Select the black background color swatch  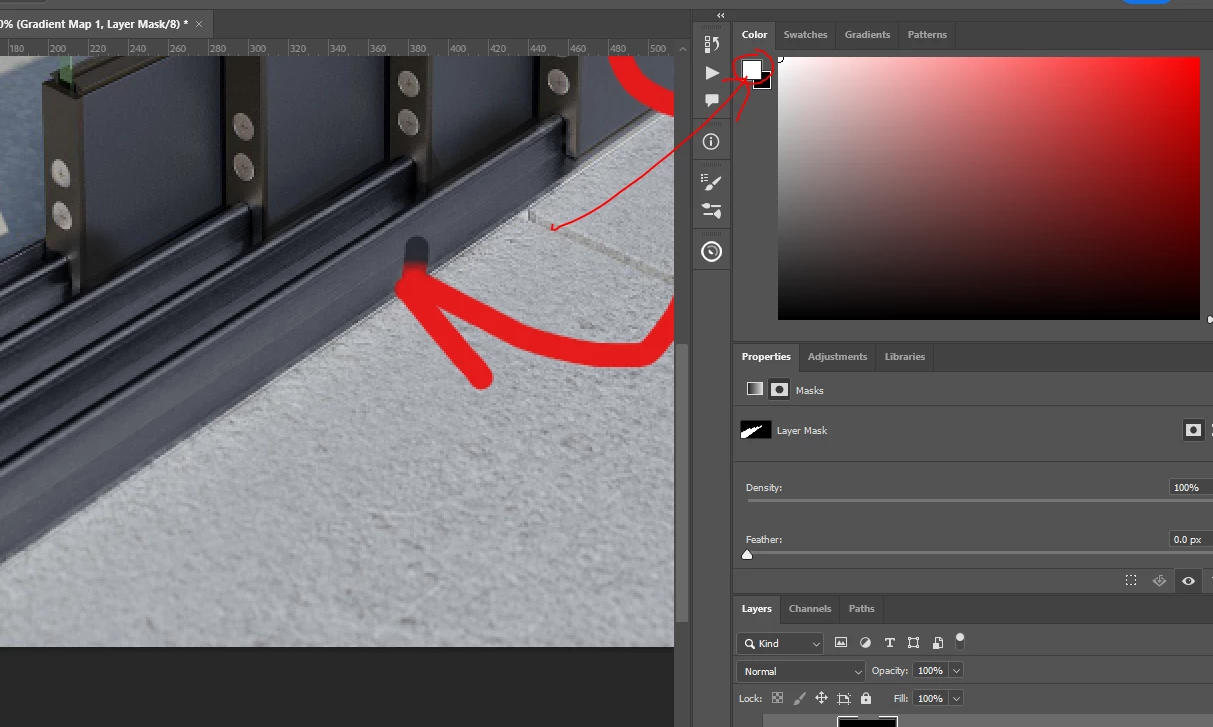(x=766, y=84)
